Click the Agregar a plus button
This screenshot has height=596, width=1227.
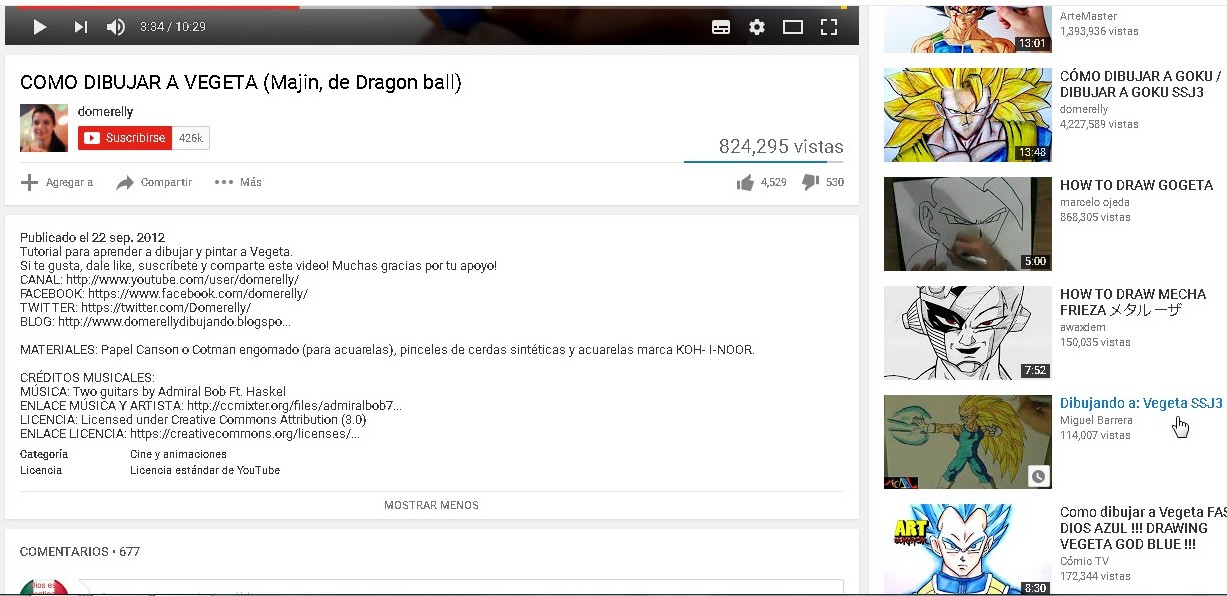(57, 182)
